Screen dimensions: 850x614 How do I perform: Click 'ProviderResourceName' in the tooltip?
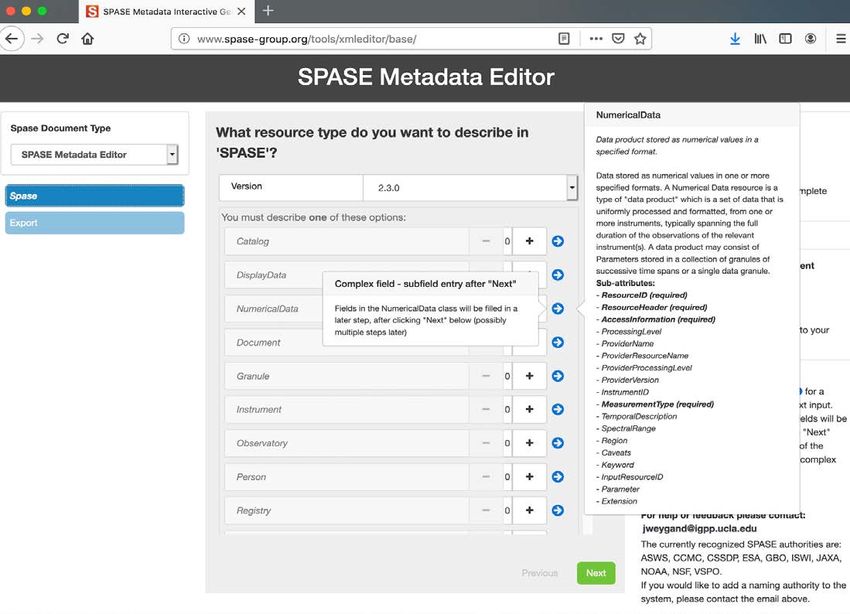[645, 356]
